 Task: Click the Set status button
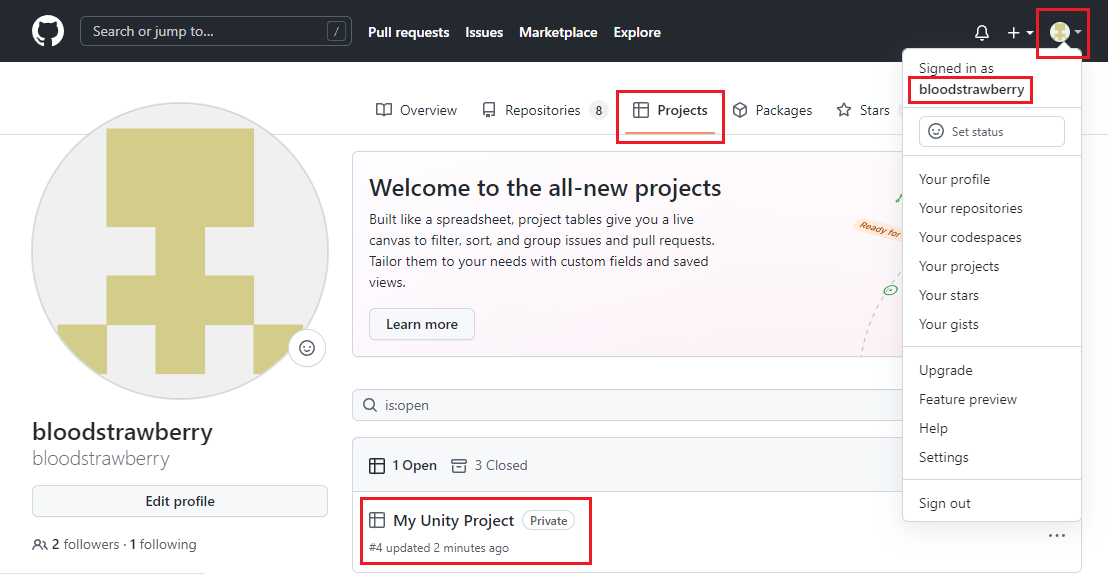(x=991, y=131)
